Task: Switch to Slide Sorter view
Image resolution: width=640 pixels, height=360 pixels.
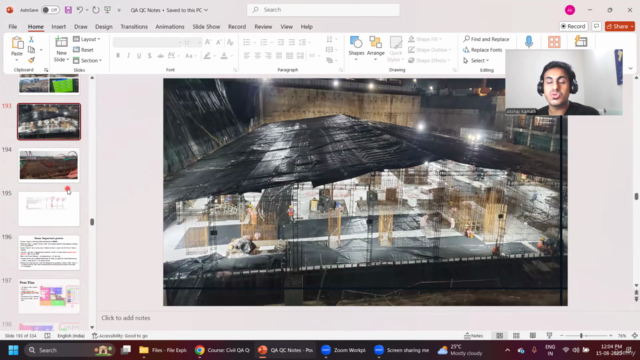Action: (x=516, y=336)
